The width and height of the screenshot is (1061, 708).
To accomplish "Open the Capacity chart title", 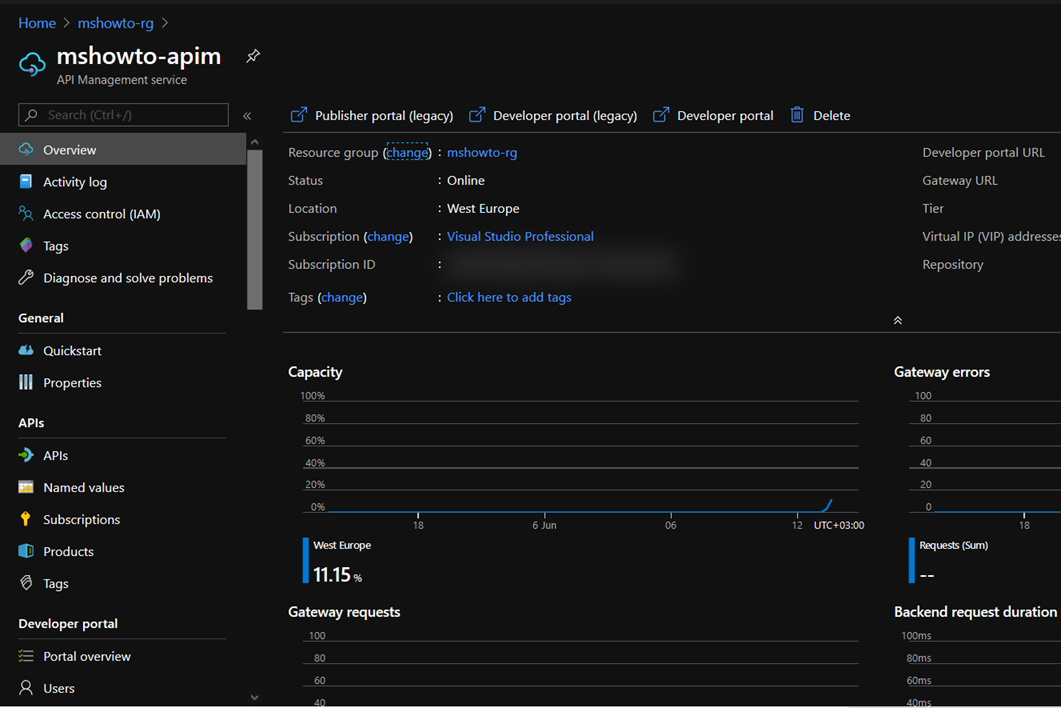I will point(315,372).
